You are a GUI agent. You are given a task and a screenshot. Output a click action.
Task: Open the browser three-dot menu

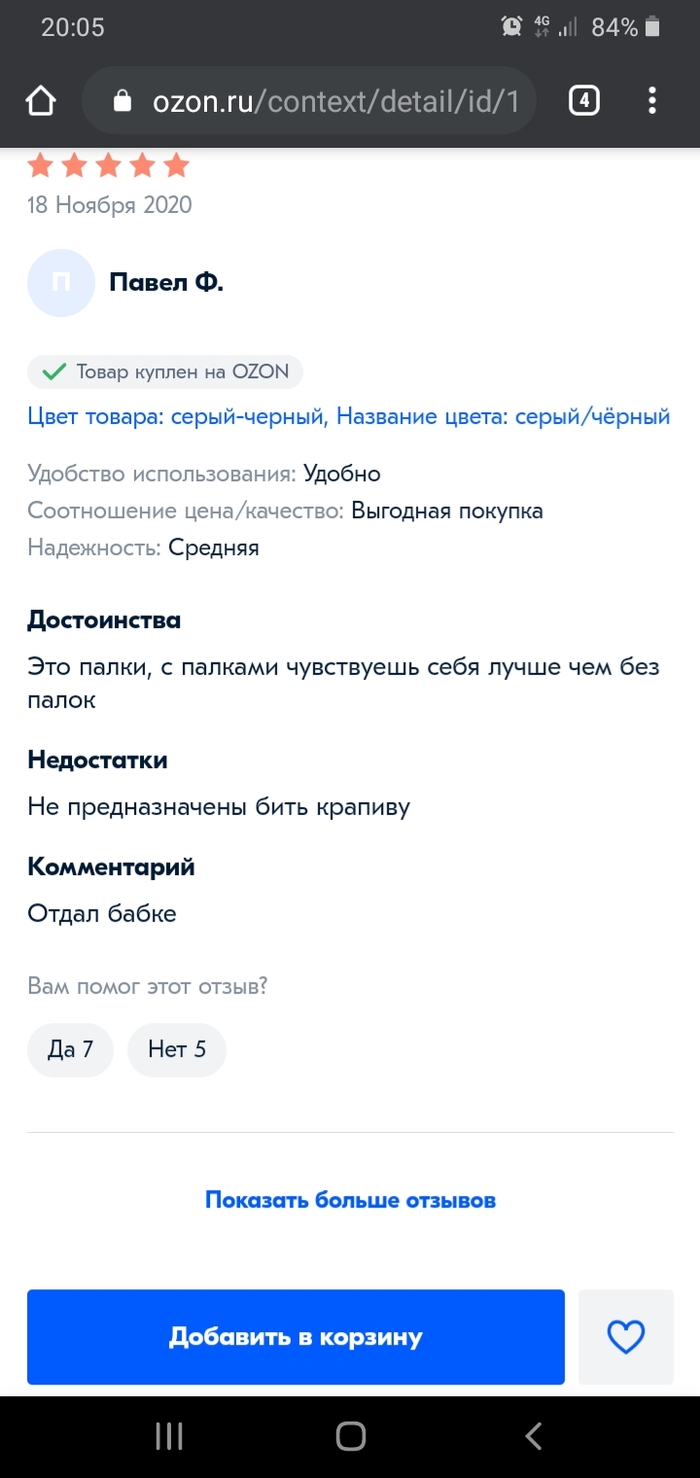[652, 101]
